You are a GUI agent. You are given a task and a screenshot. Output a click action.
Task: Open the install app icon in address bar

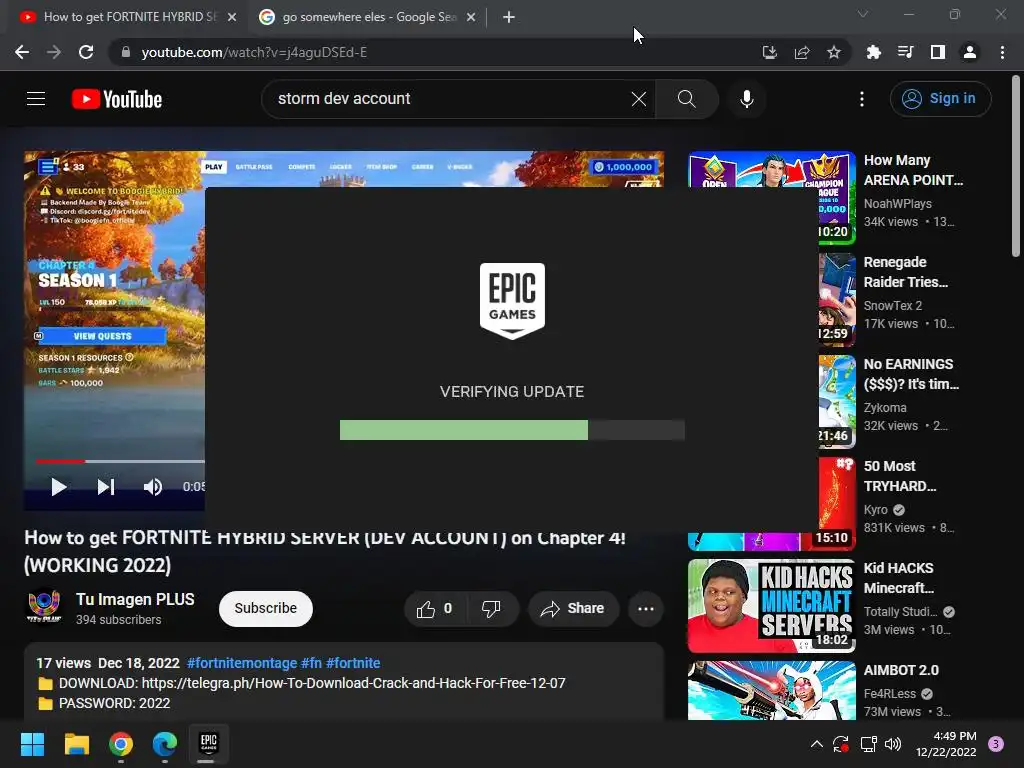click(x=770, y=52)
